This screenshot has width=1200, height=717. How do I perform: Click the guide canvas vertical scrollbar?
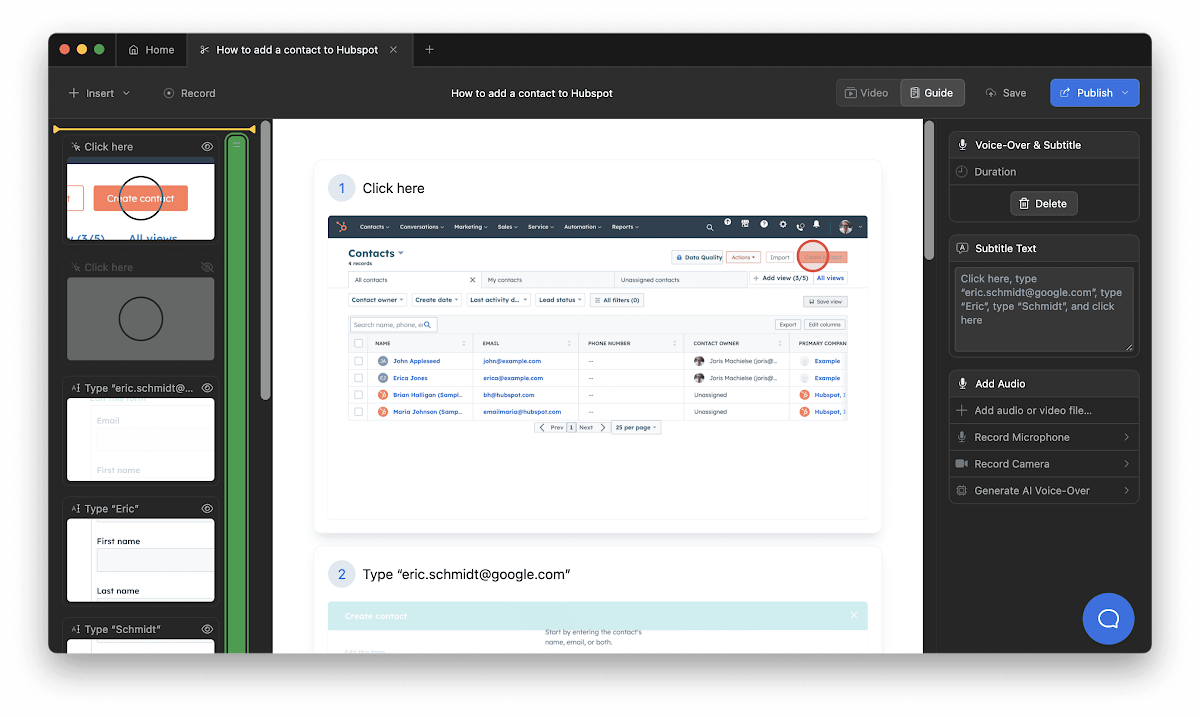[928, 190]
